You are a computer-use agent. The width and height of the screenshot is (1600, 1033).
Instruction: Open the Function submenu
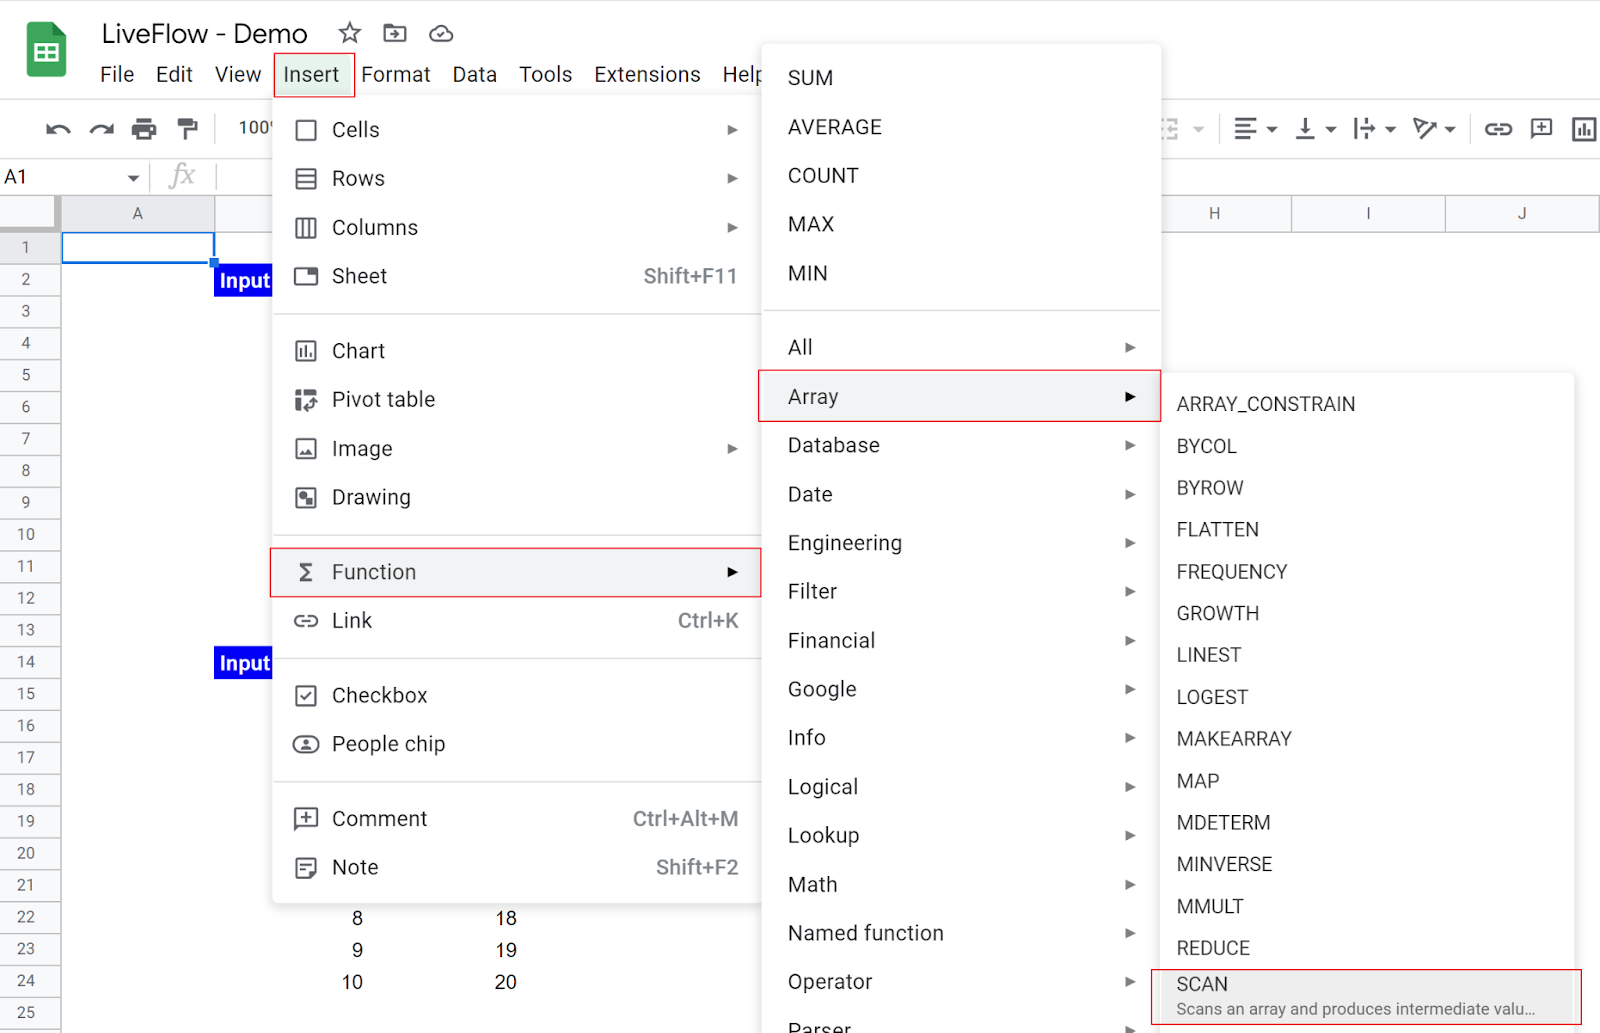[x=516, y=572]
